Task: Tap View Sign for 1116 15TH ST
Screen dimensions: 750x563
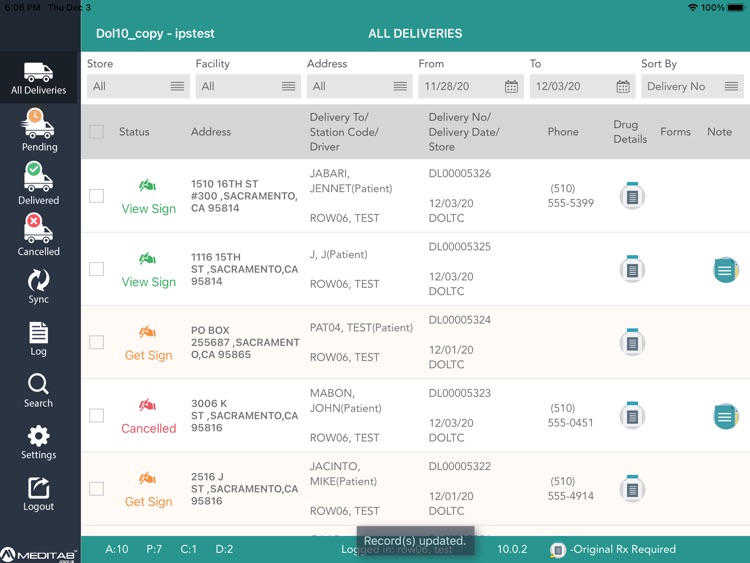Action: (149, 282)
